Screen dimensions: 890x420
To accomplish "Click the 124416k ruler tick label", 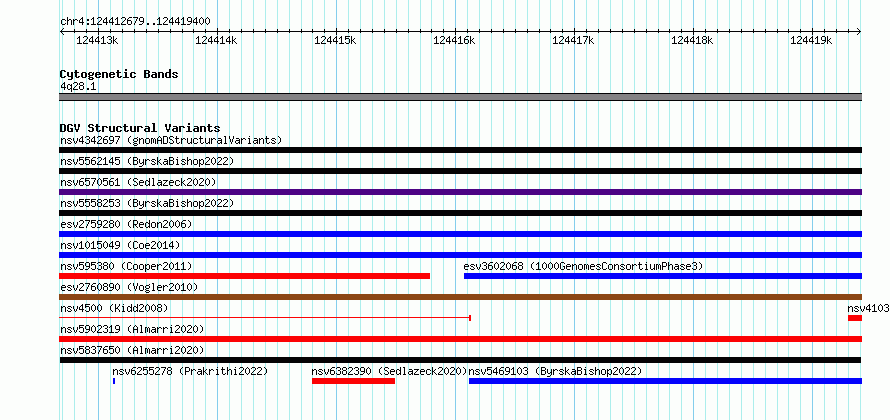I will pyautogui.click(x=454, y=40).
